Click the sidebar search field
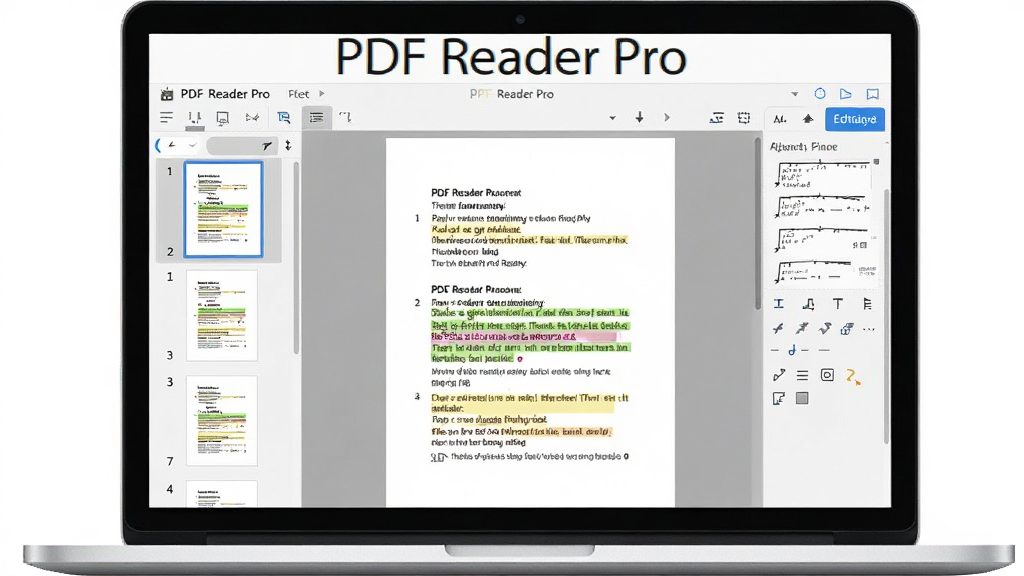 [242, 146]
